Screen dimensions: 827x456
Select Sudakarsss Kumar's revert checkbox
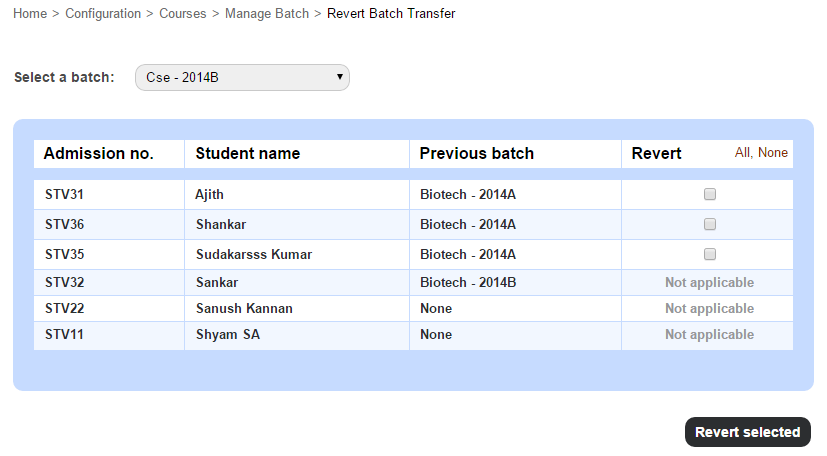point(709,254)
